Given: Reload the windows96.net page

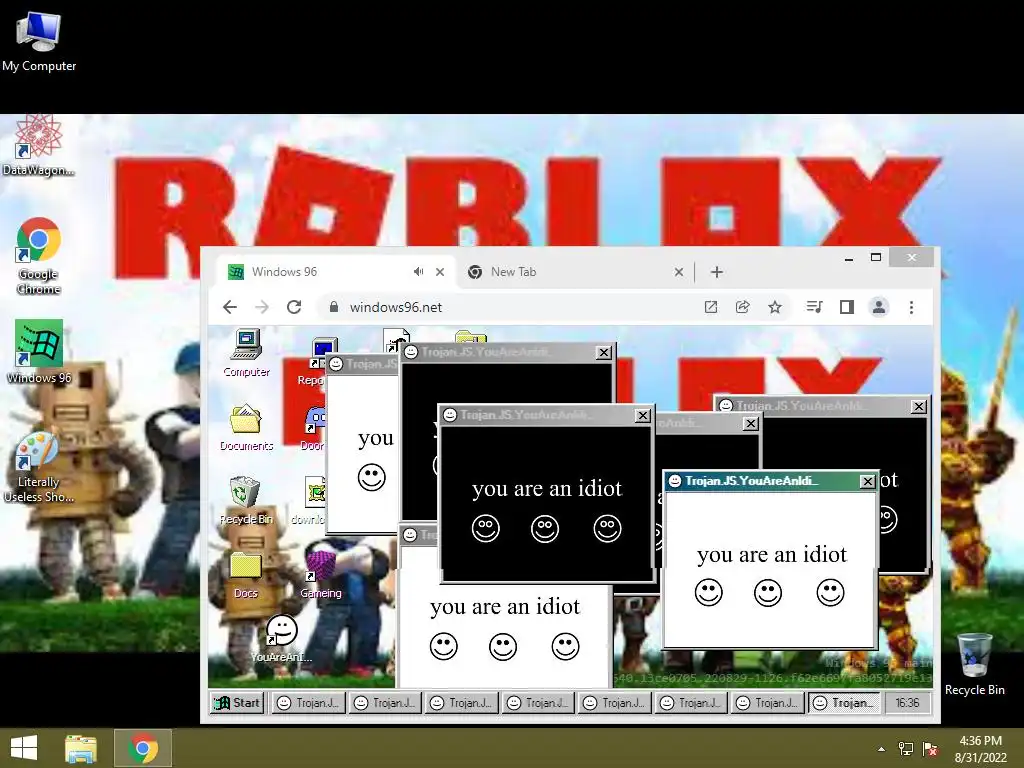Looking at the screenshot, I should [x=294, y=307].
